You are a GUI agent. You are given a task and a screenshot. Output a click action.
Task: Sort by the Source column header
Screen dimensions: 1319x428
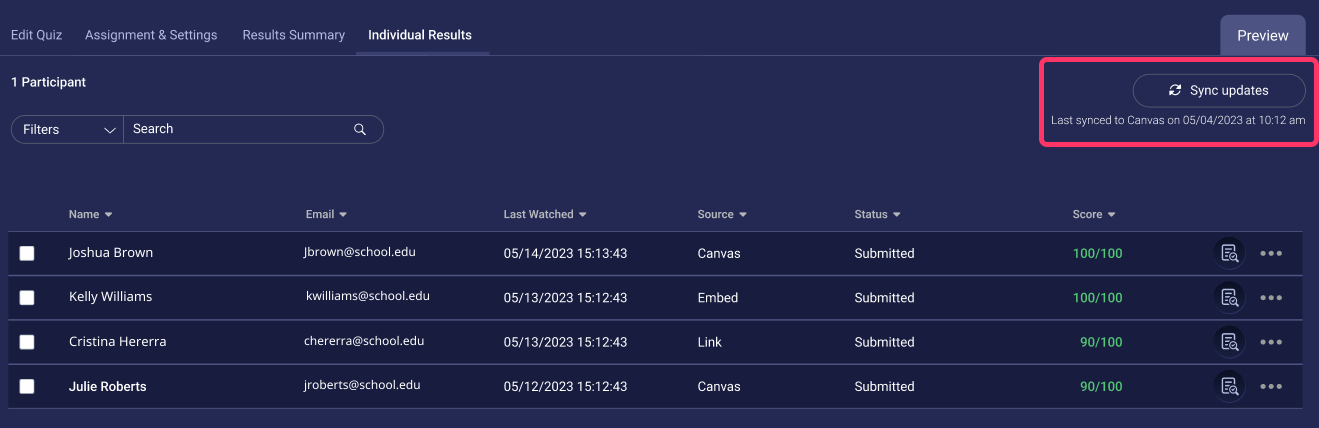[722, 214]
